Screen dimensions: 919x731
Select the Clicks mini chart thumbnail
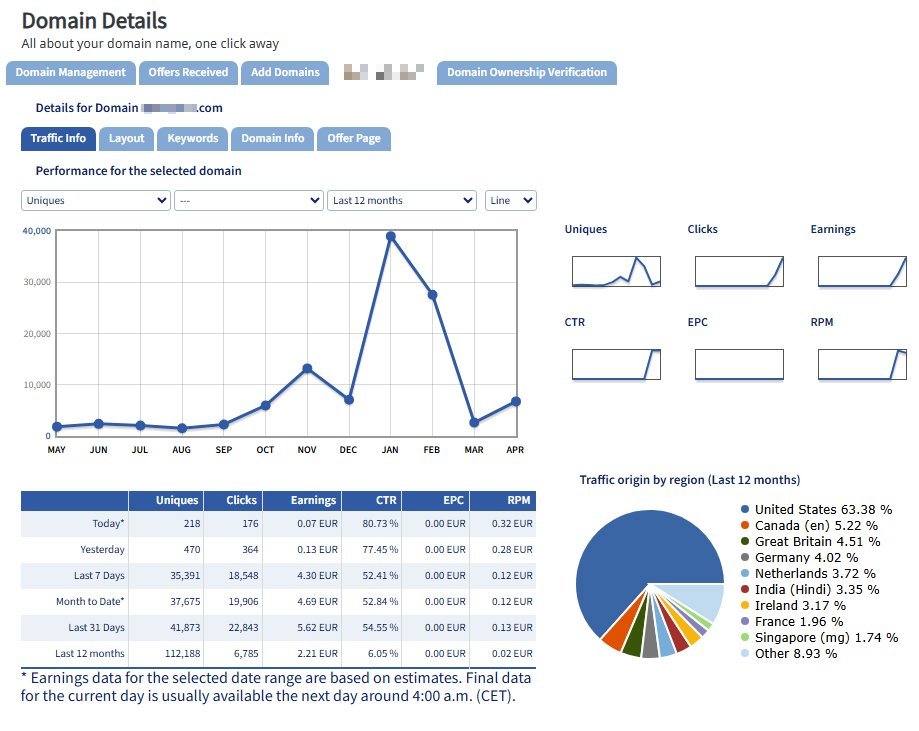[x=740, y=271]
